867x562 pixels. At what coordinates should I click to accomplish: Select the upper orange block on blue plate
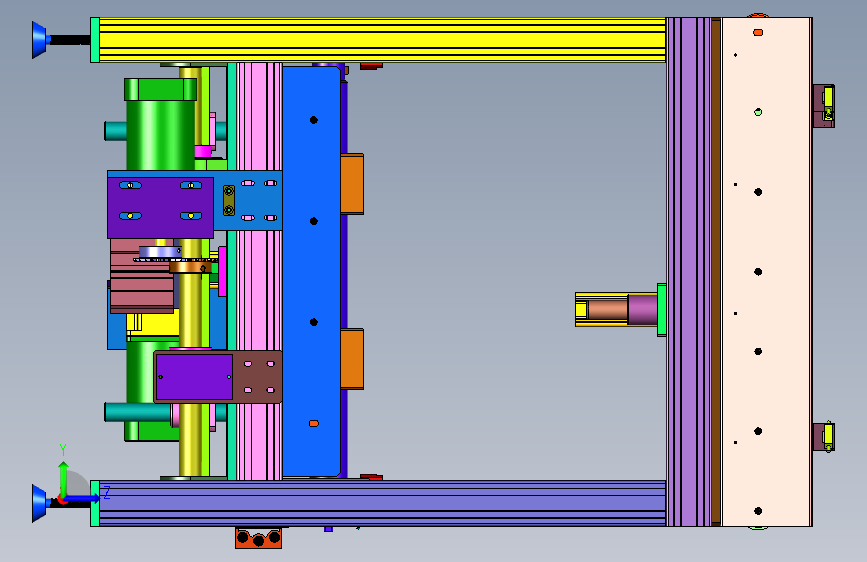(352, 184)
